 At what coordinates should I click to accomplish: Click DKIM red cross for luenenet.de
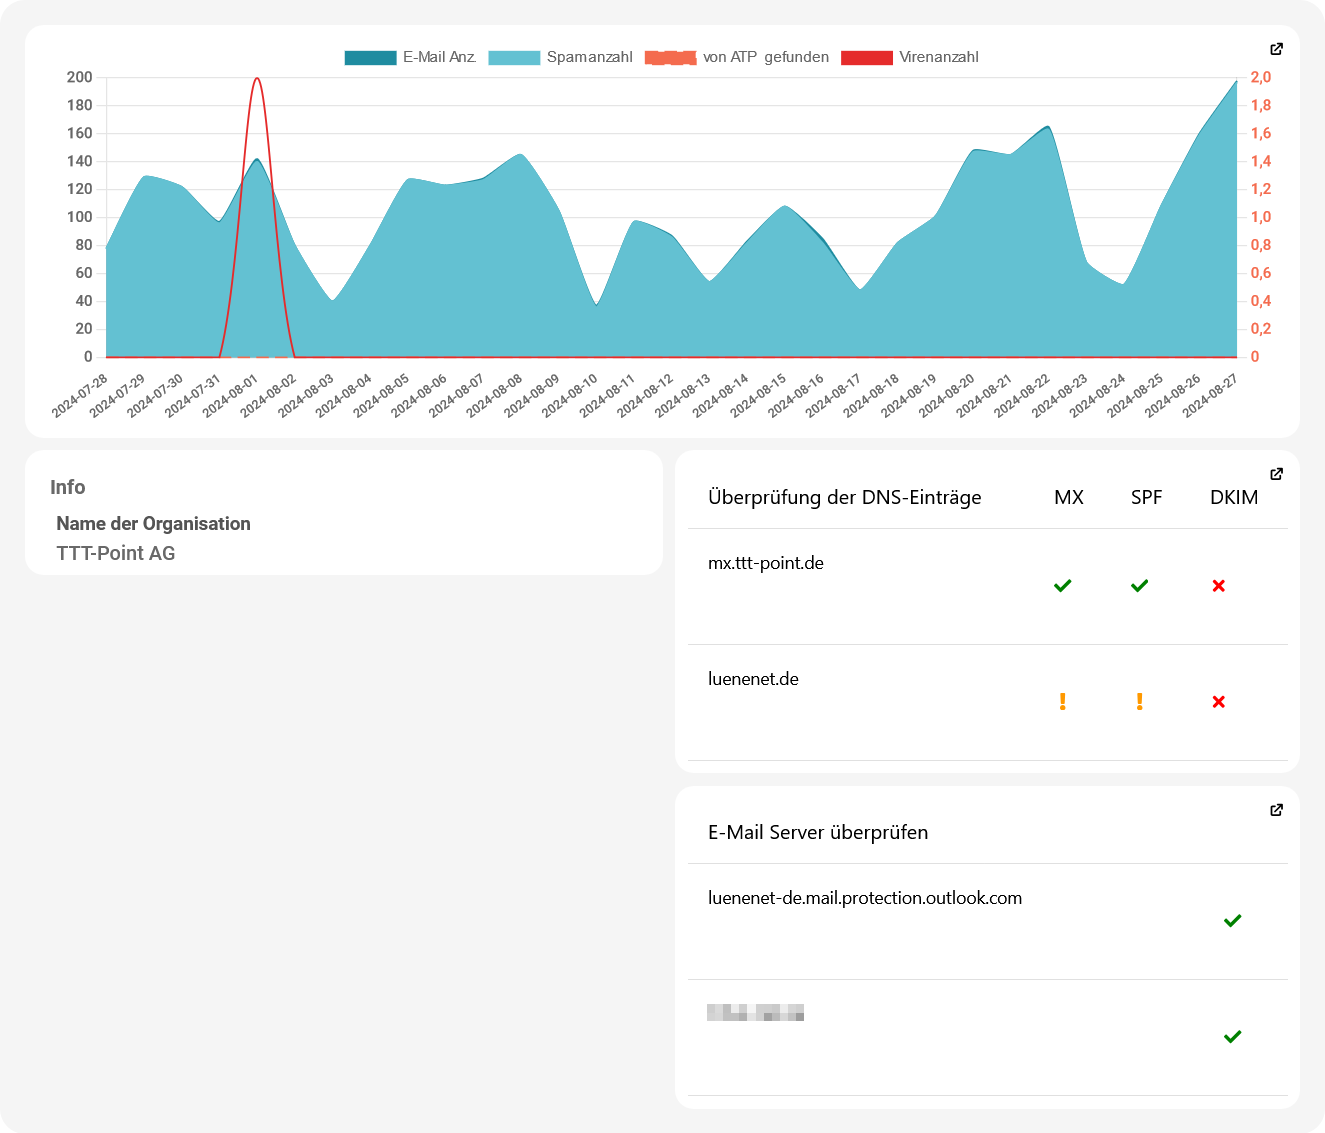click(1218, 702)
